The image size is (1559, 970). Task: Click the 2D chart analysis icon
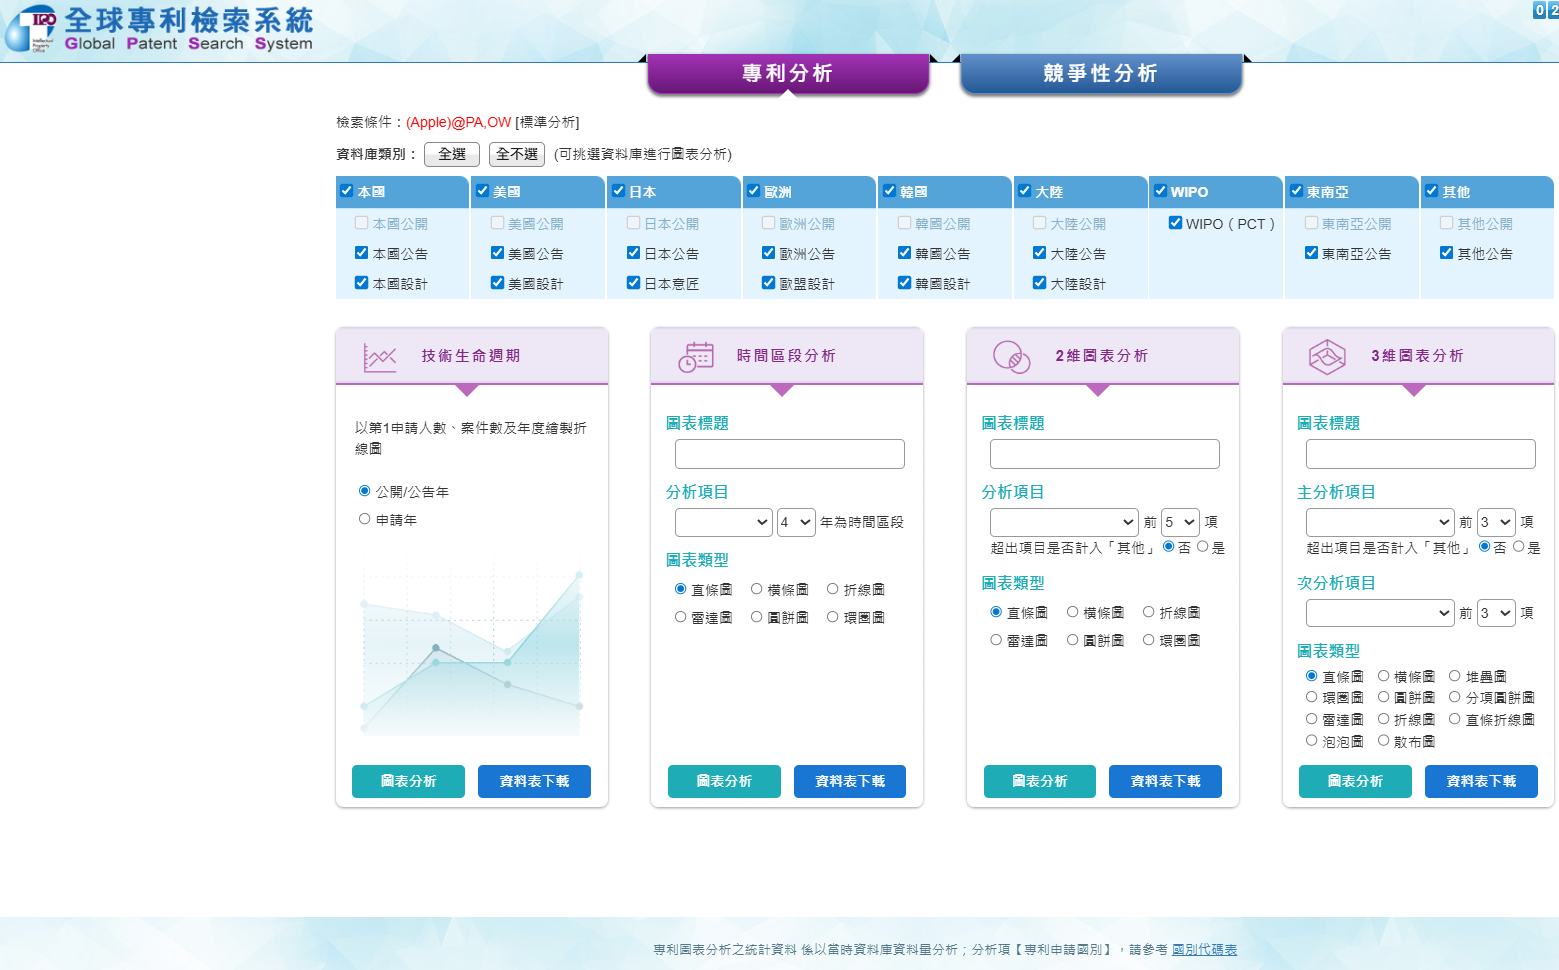pos(1011,357)
